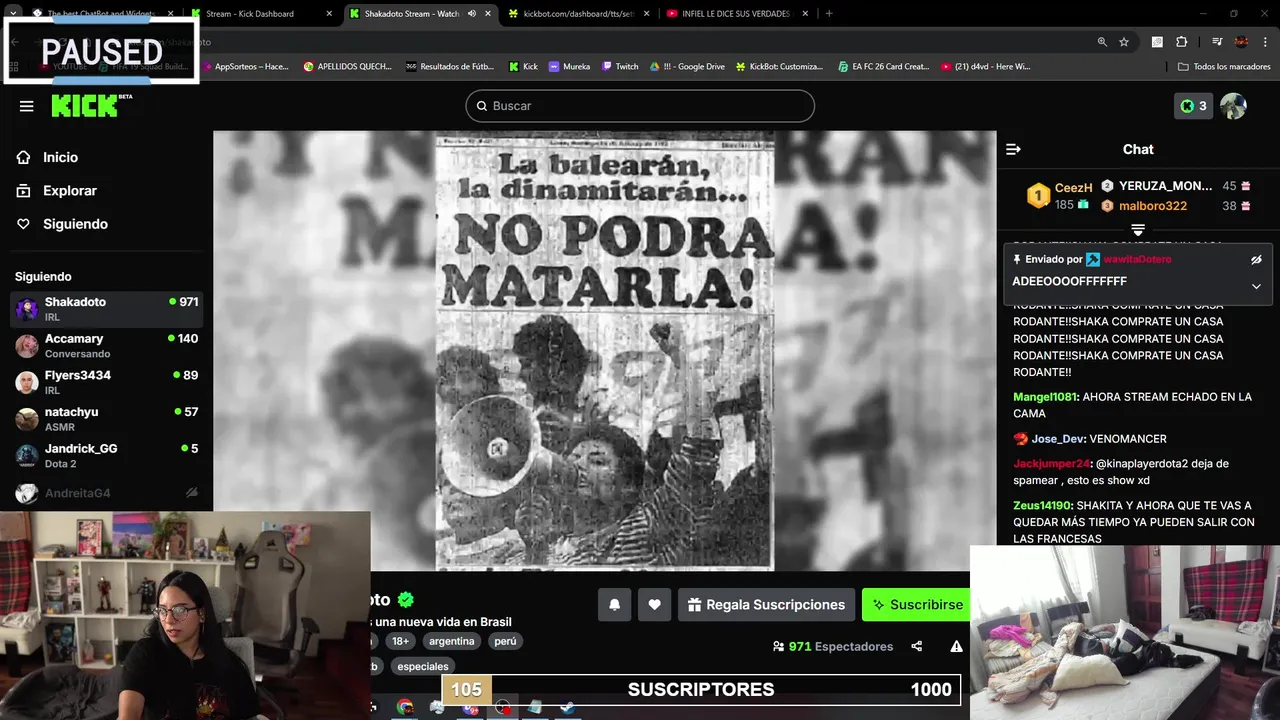Click the verified badge next to channel name
The height and width of the screenshot is (720, 1280).
pyautogui.click(x=405, y=600)
